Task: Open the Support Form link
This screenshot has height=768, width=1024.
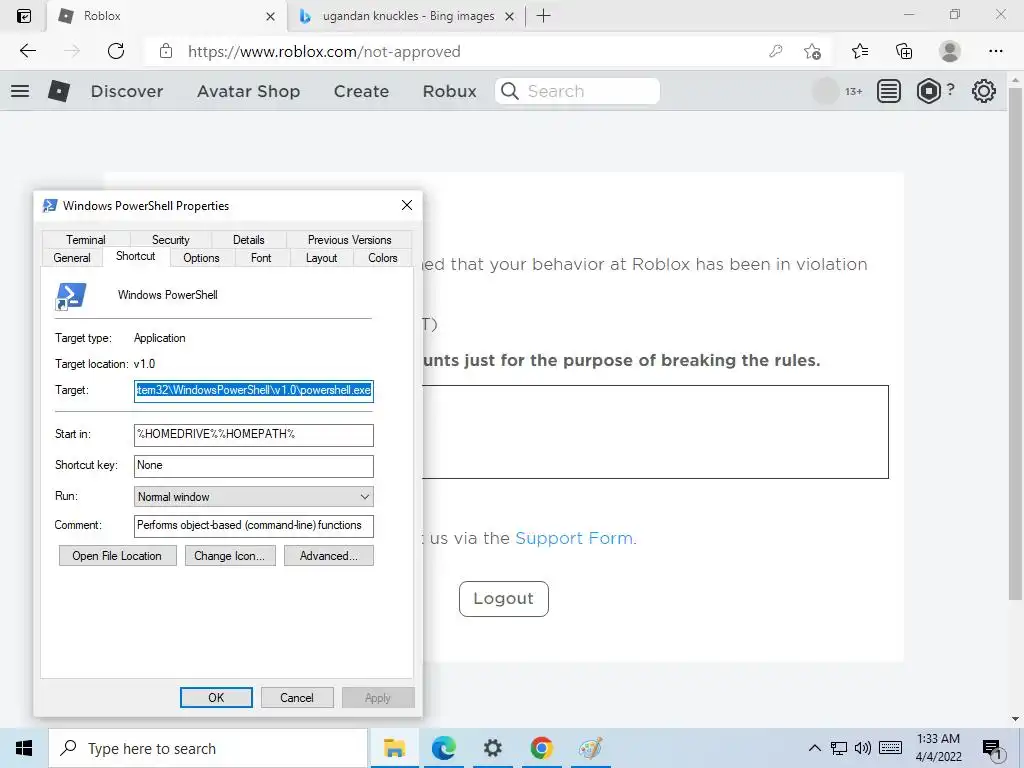Action: (x=574, y=538)
